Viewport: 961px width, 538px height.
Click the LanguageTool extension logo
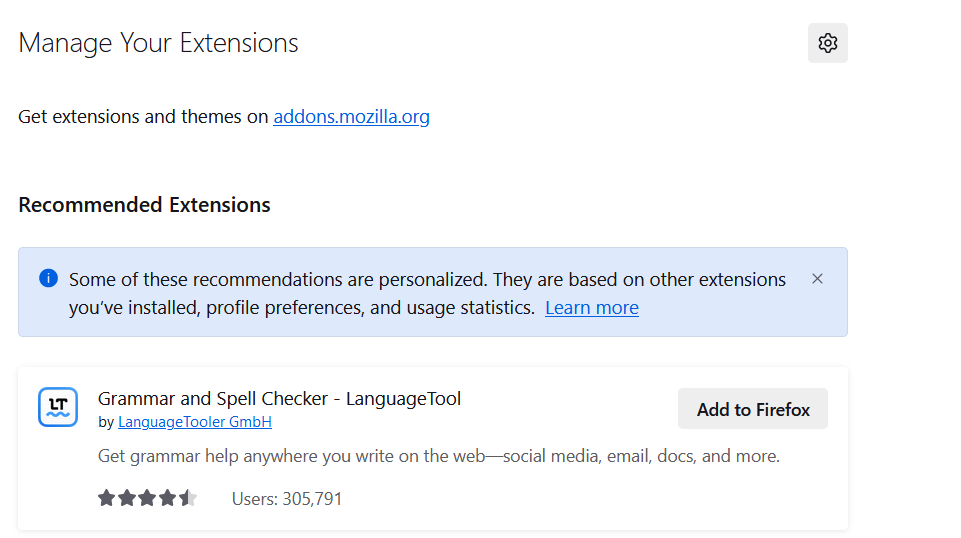[x=58, y=408]
